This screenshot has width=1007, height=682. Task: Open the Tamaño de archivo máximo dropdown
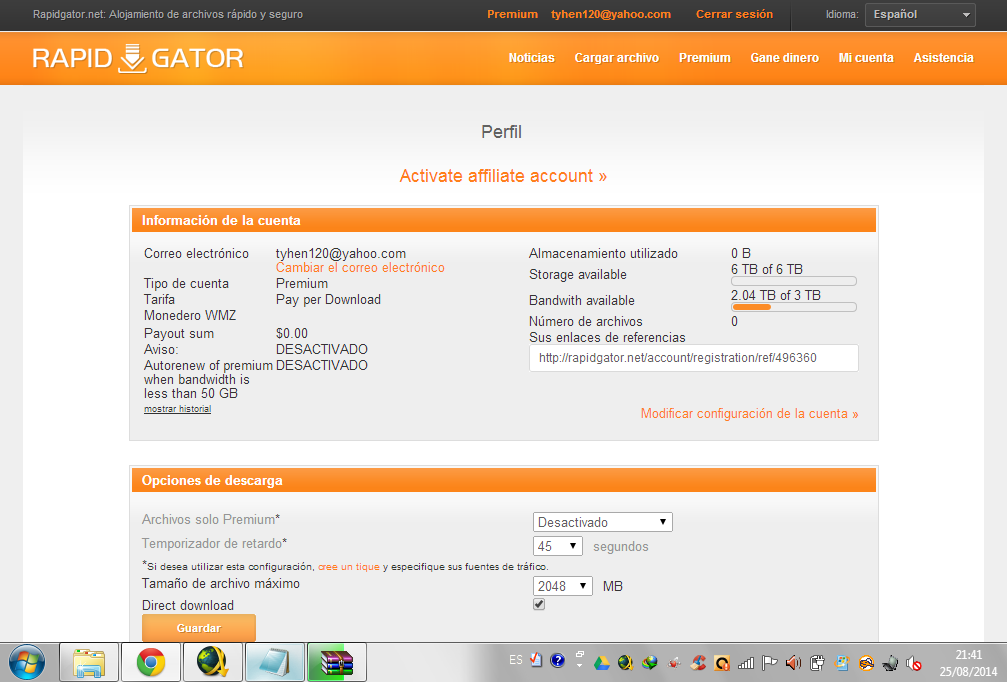coord(563,586)
